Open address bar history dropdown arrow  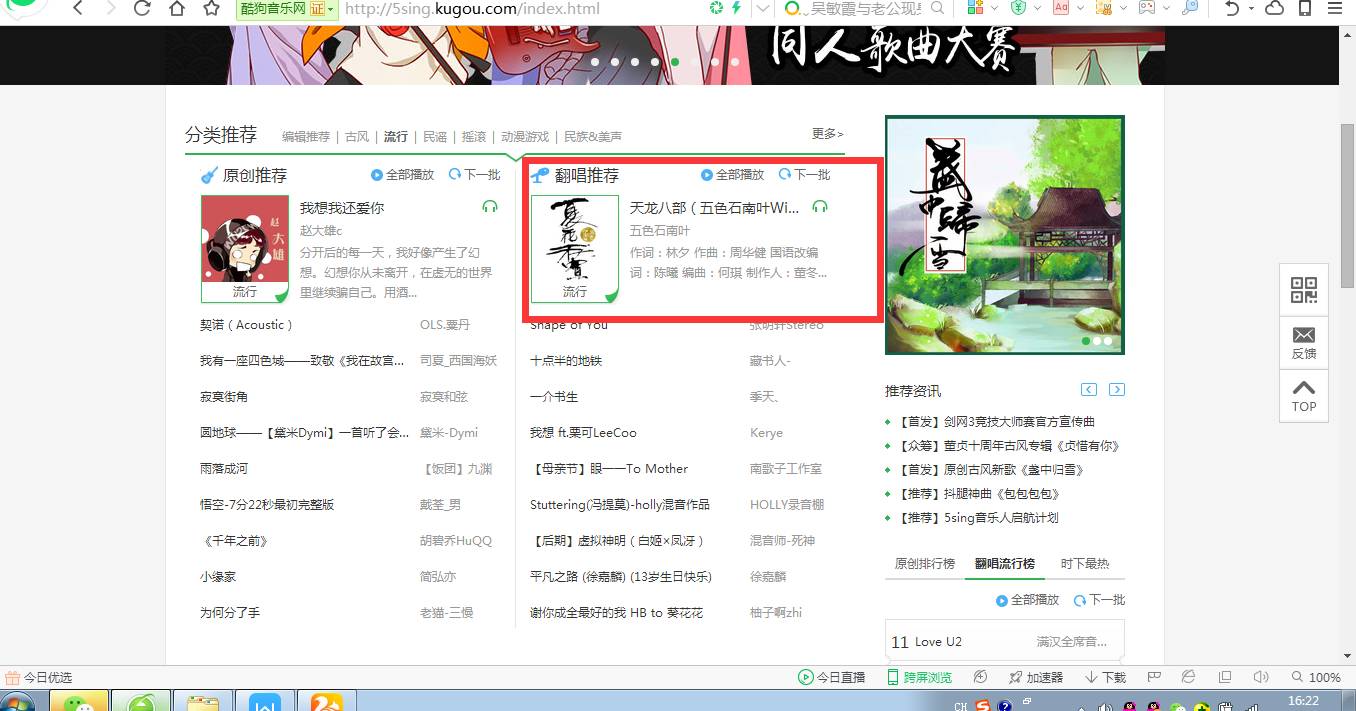tap(763, 8)
